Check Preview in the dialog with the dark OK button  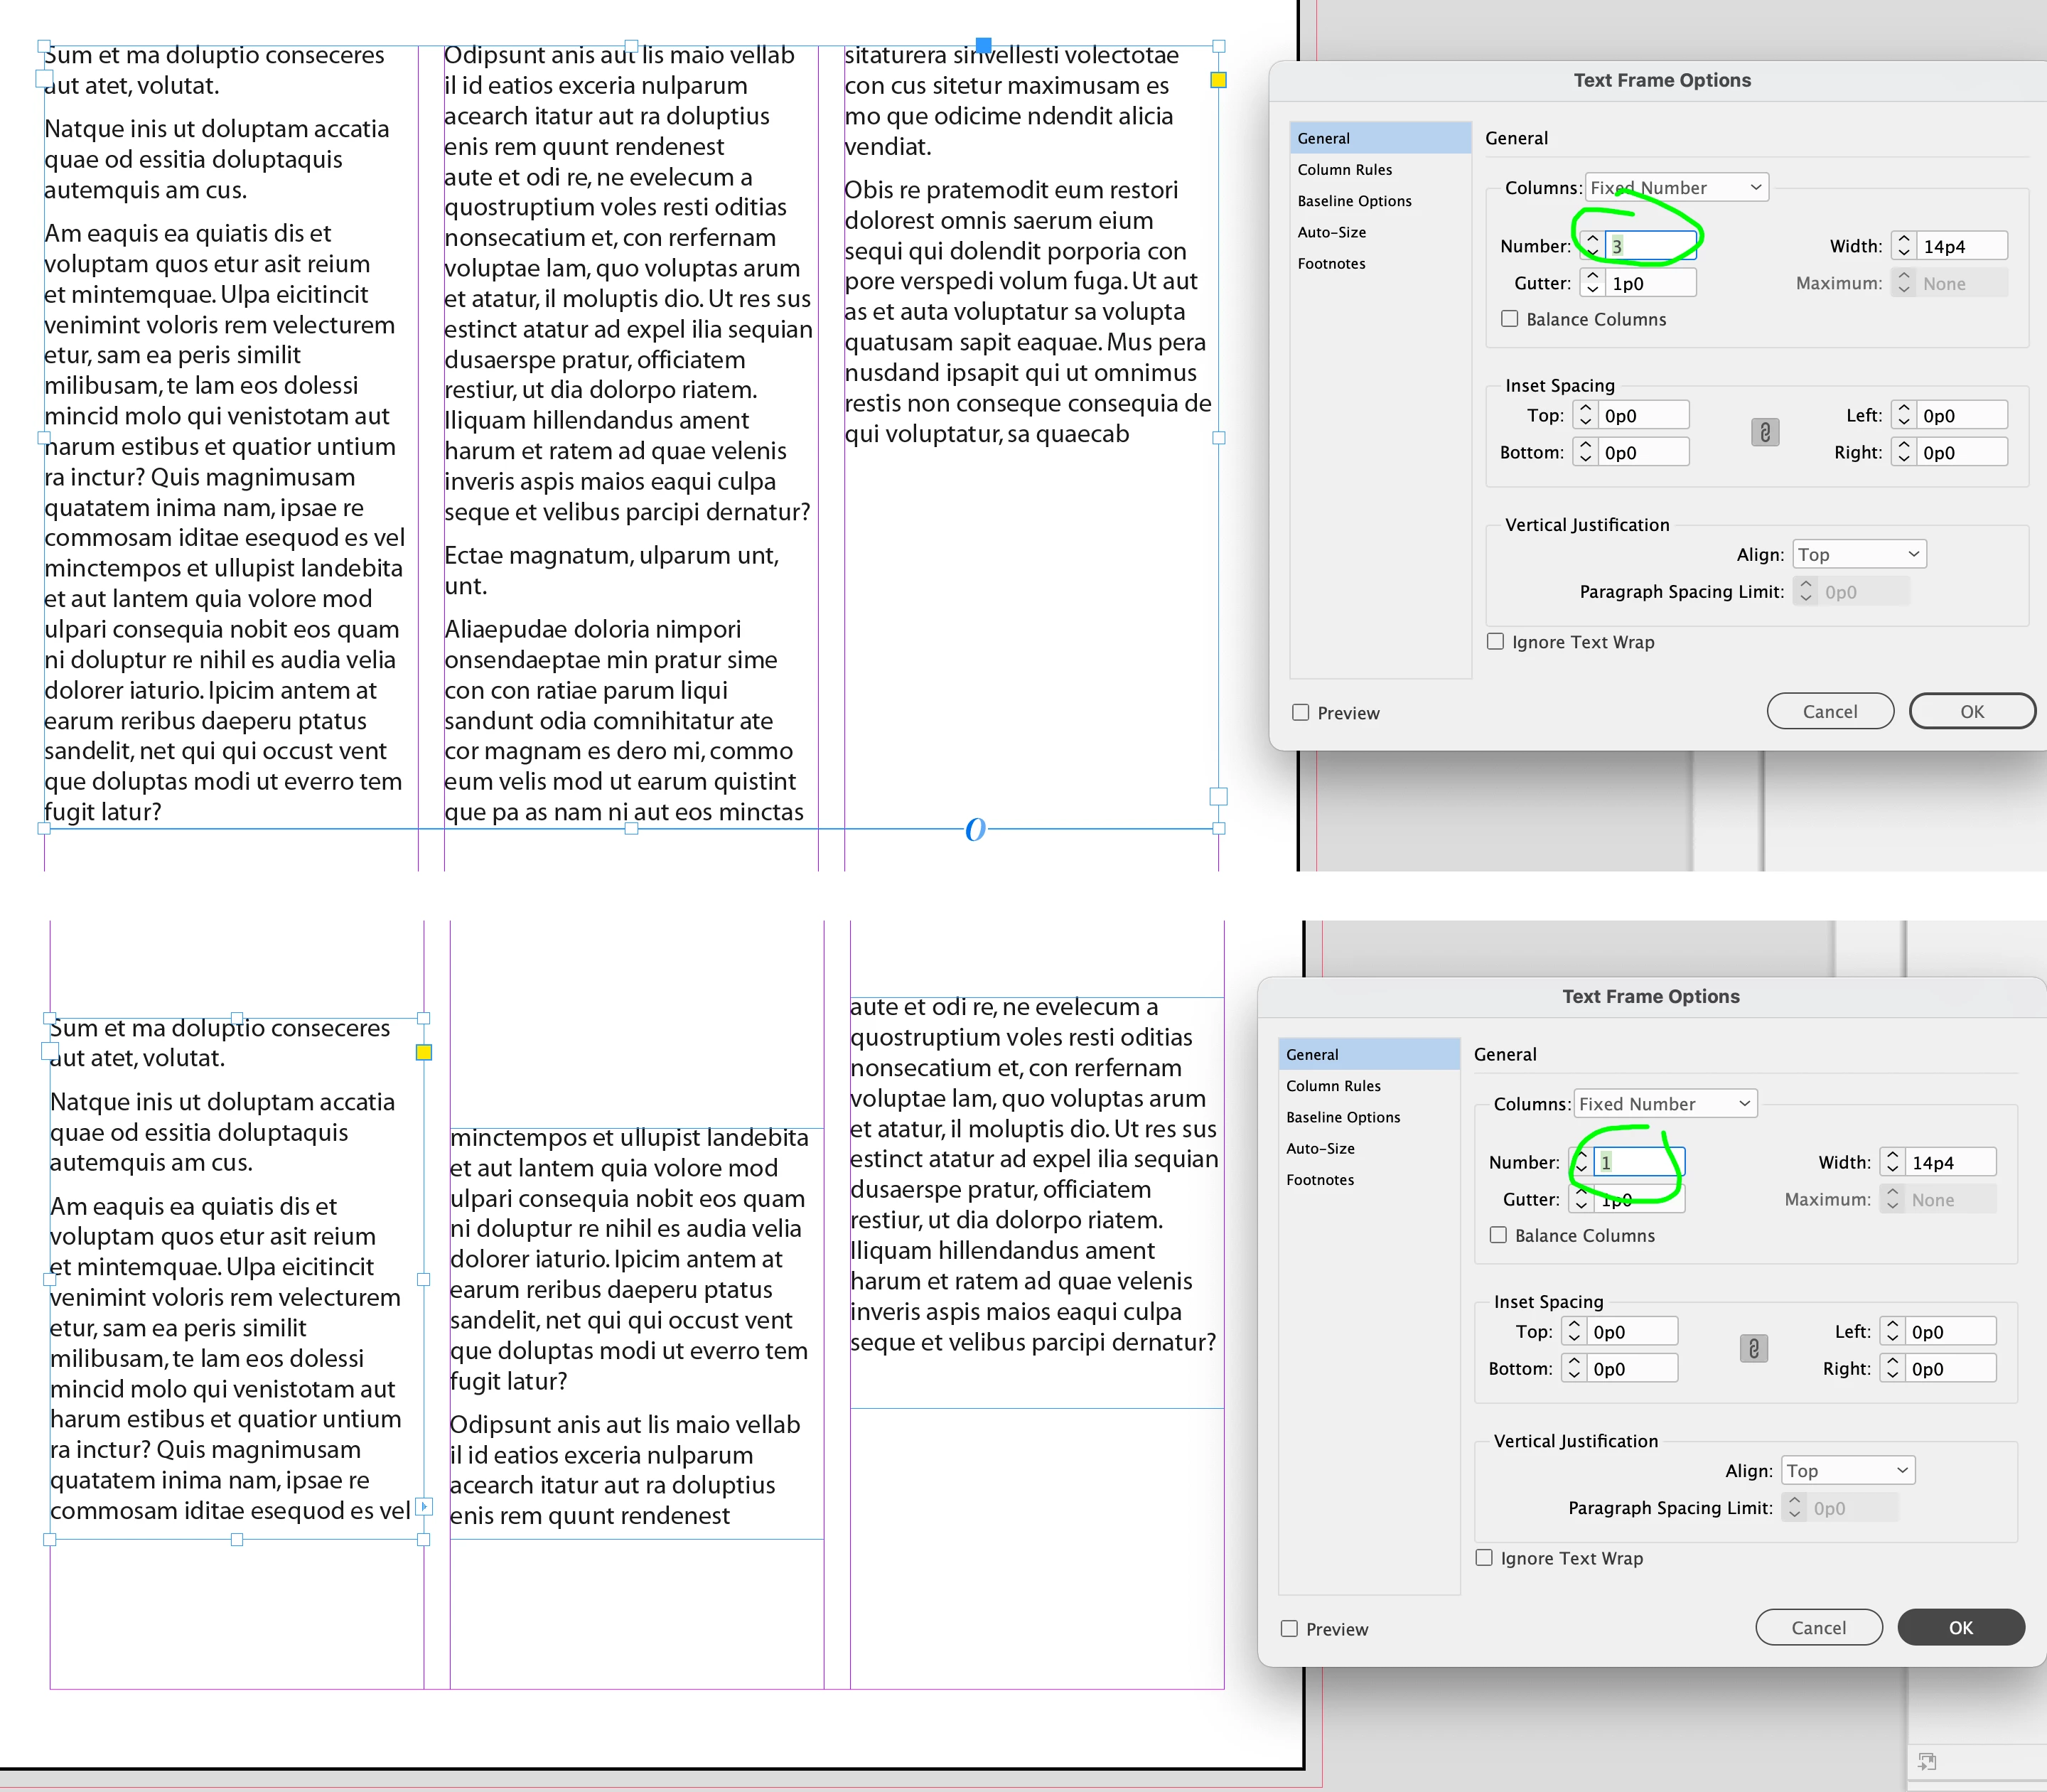(1290, 1629)
